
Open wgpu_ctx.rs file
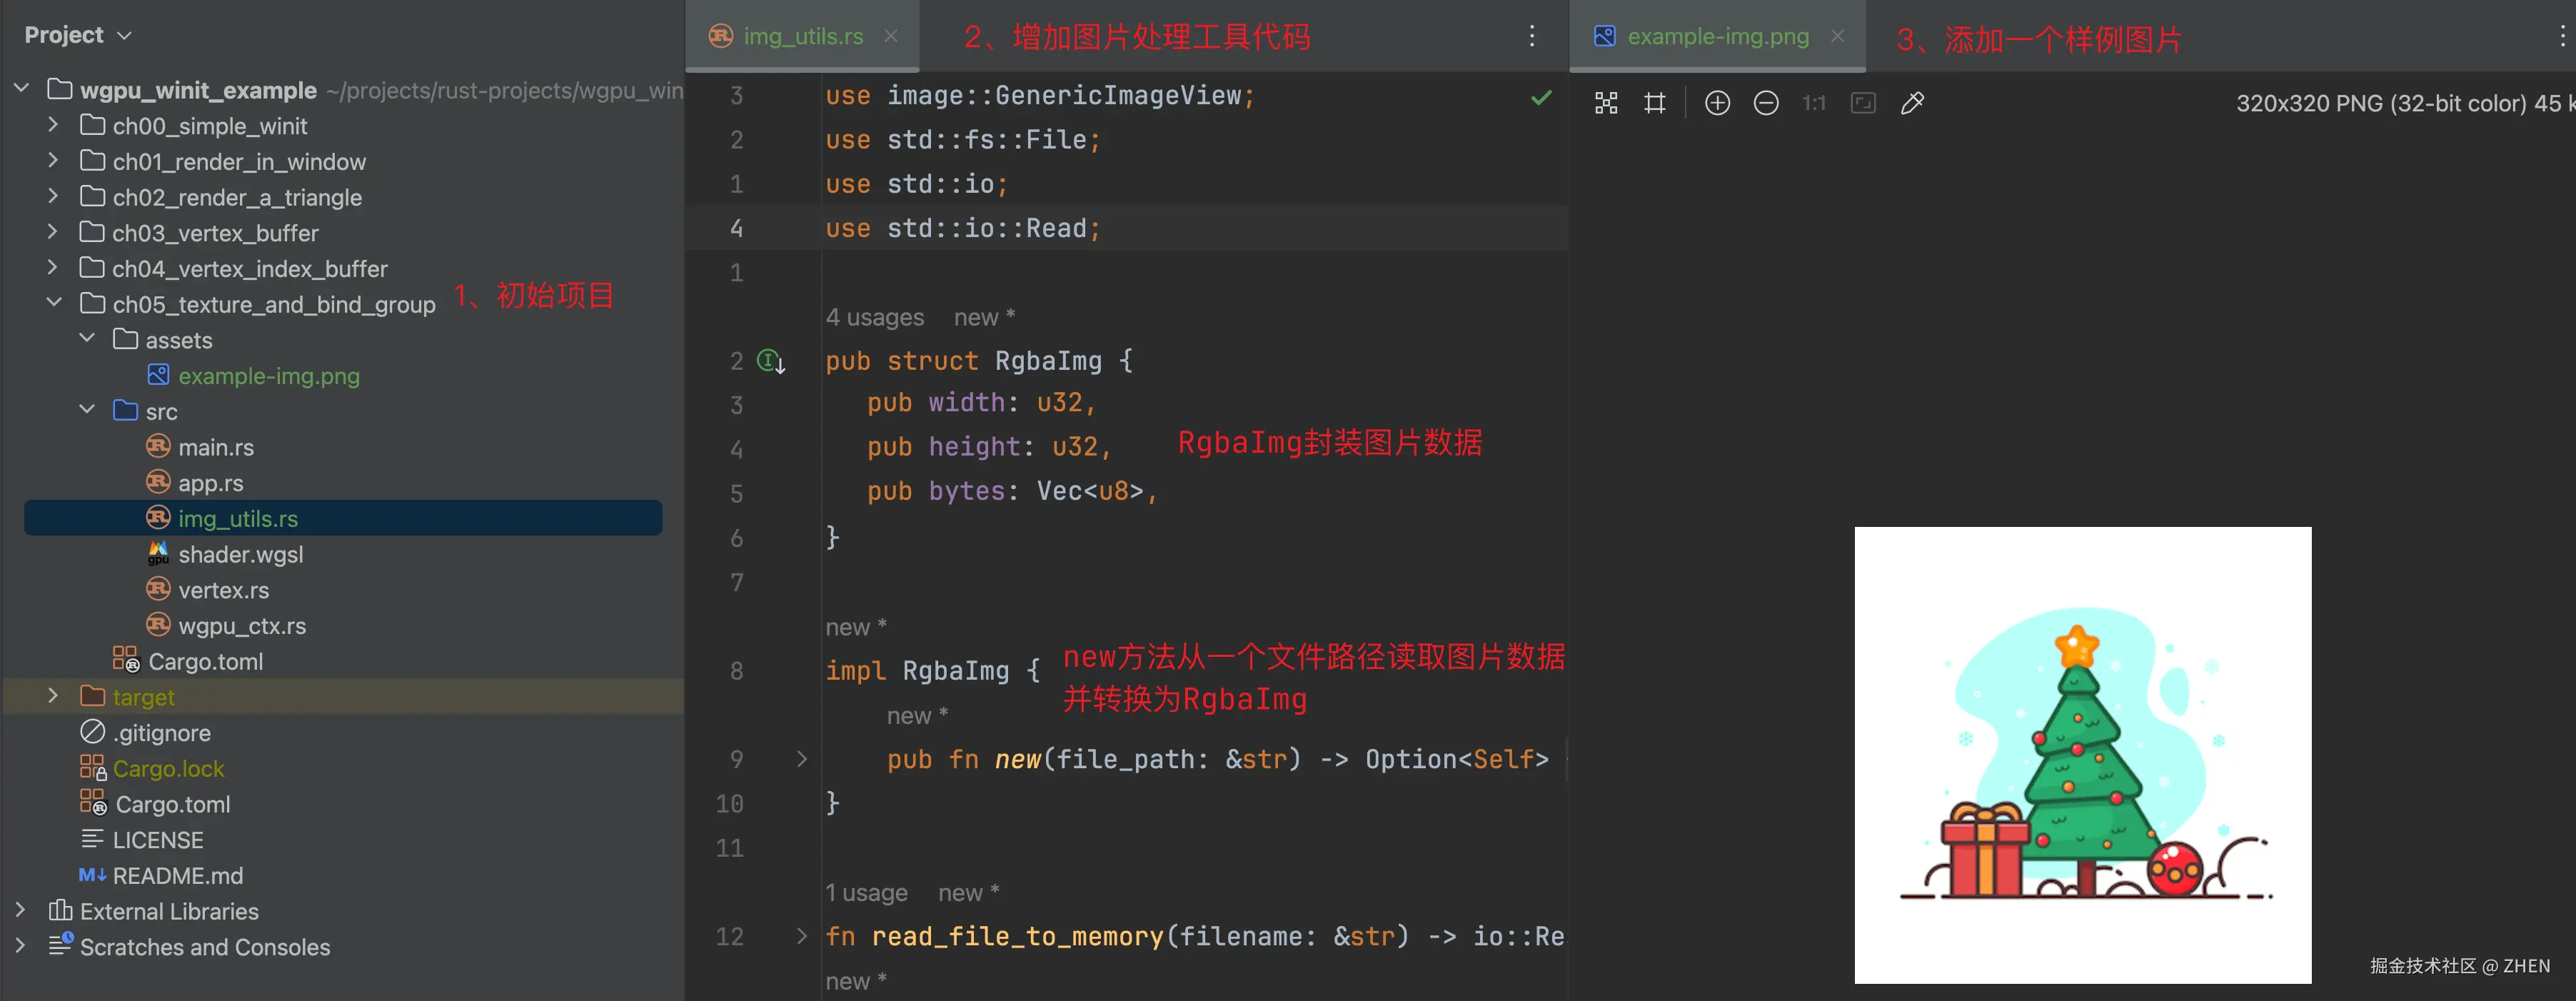coord(242,626)
